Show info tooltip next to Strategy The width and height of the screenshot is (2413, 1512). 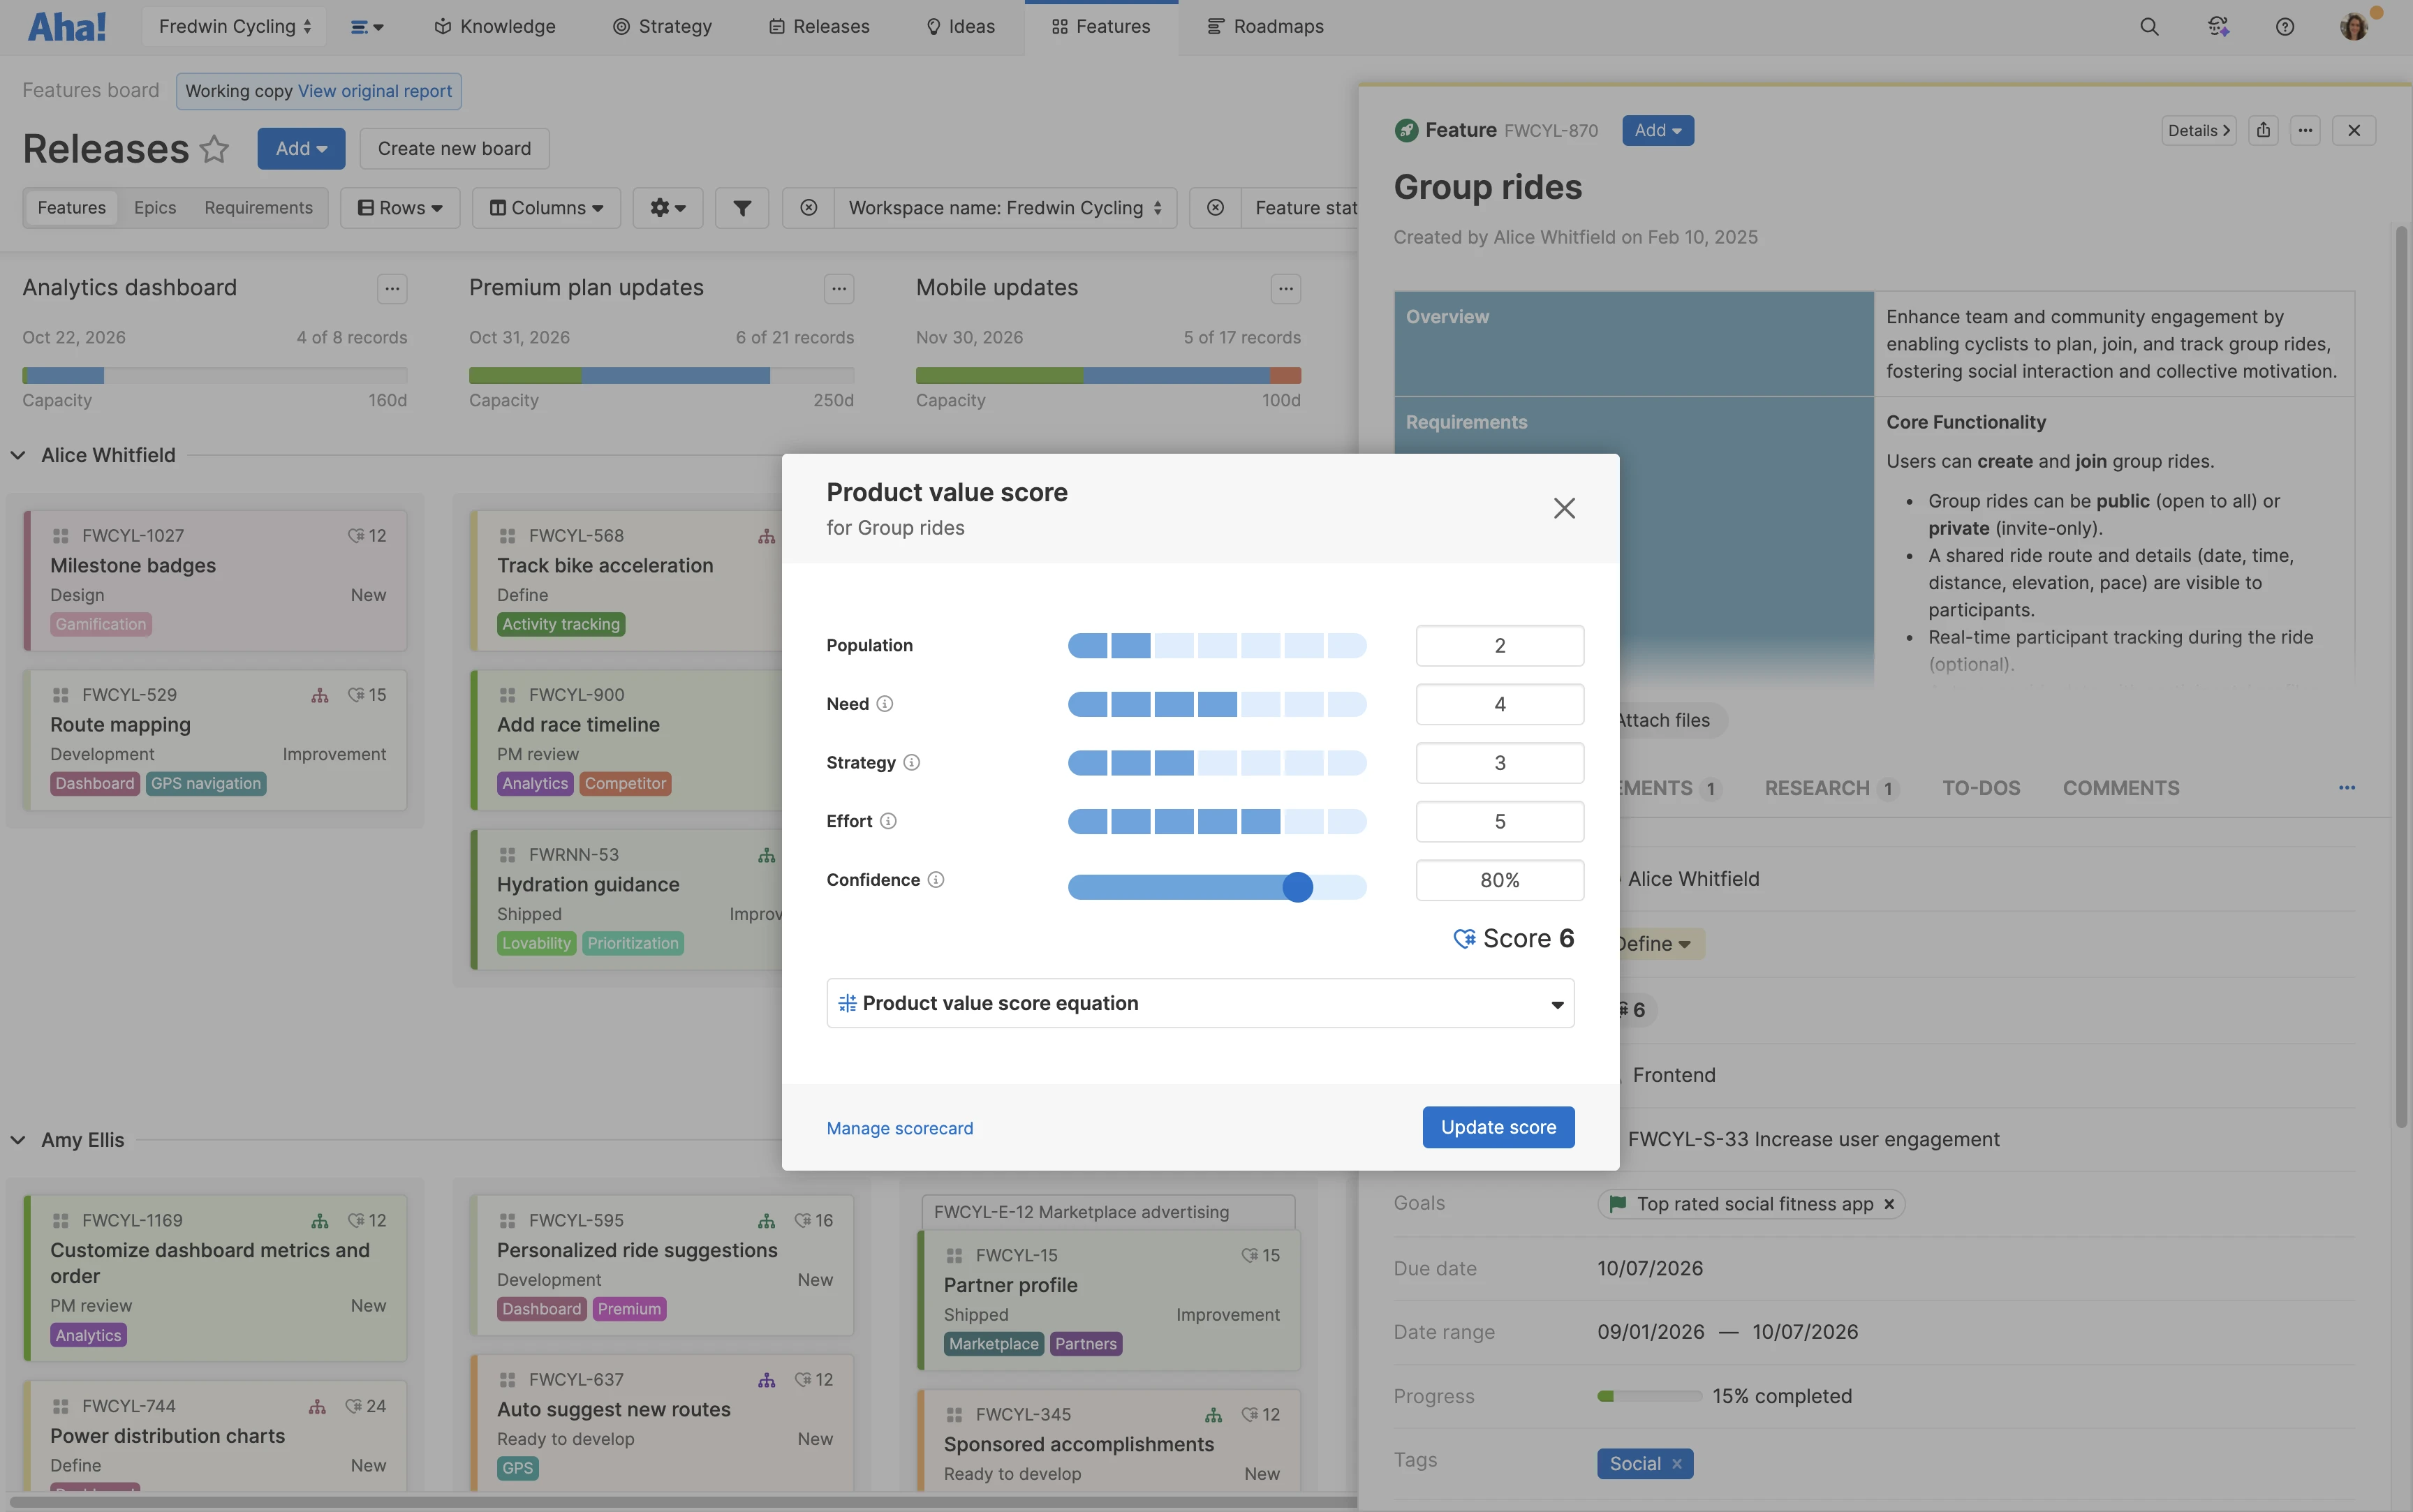[x=912, y=762]
